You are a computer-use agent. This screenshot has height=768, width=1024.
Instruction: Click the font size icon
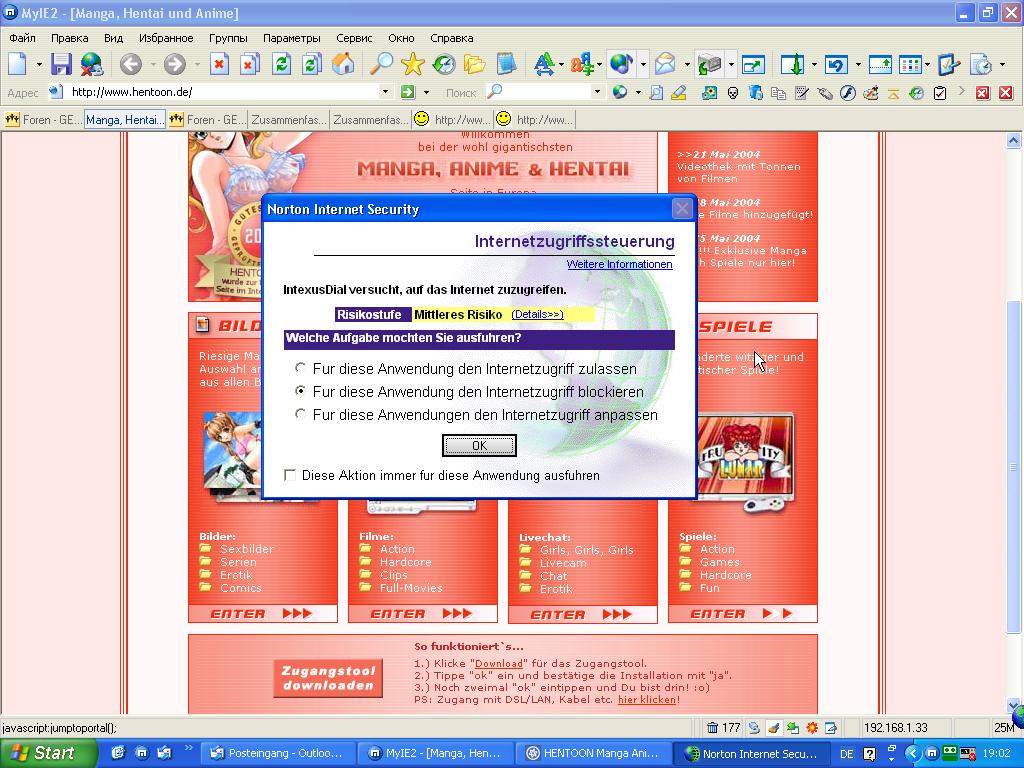pyautogui.click(x=543, y=64)
